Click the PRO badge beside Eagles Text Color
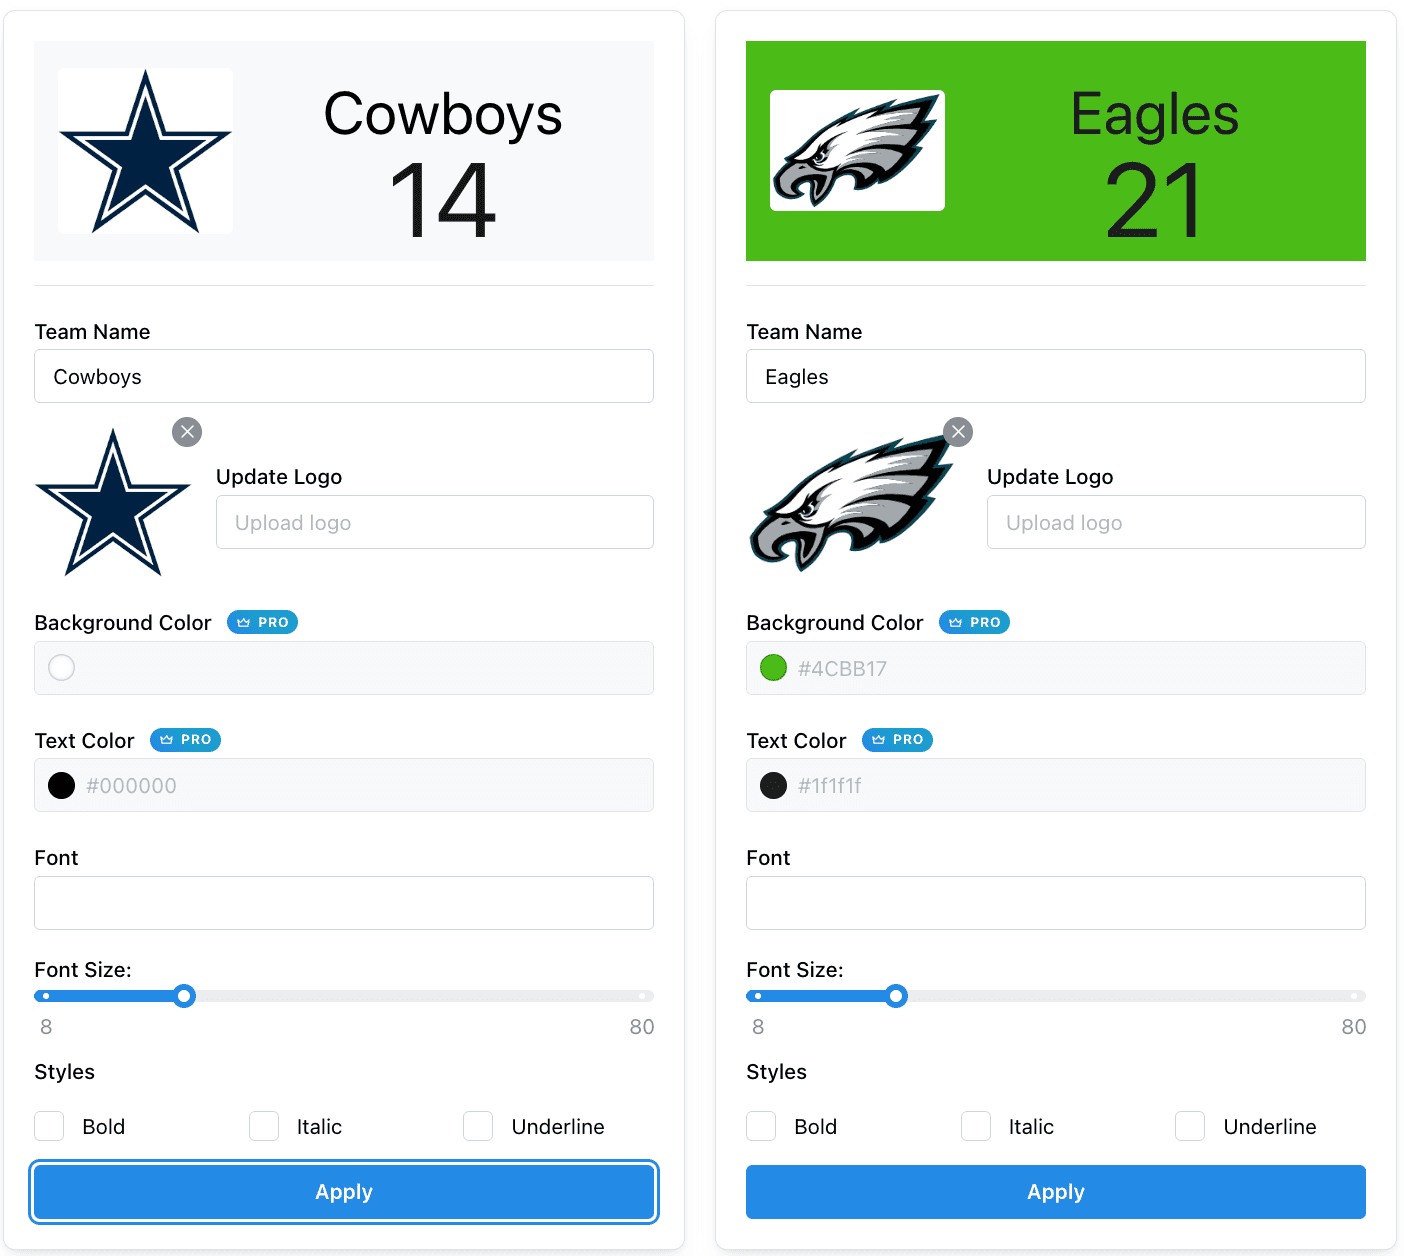This screenshot has height=1256, width=1404. [x=897, y=740]
